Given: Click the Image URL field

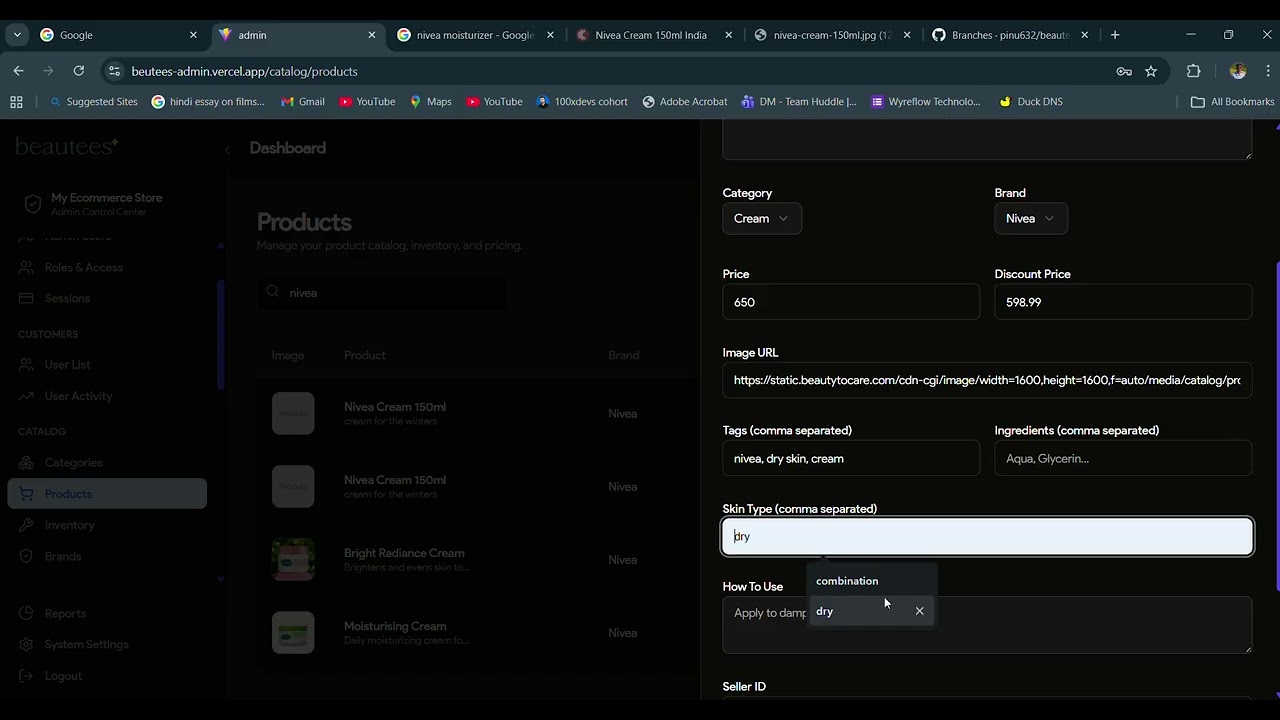Looking at the screenshot, I should tap(987, 380).
